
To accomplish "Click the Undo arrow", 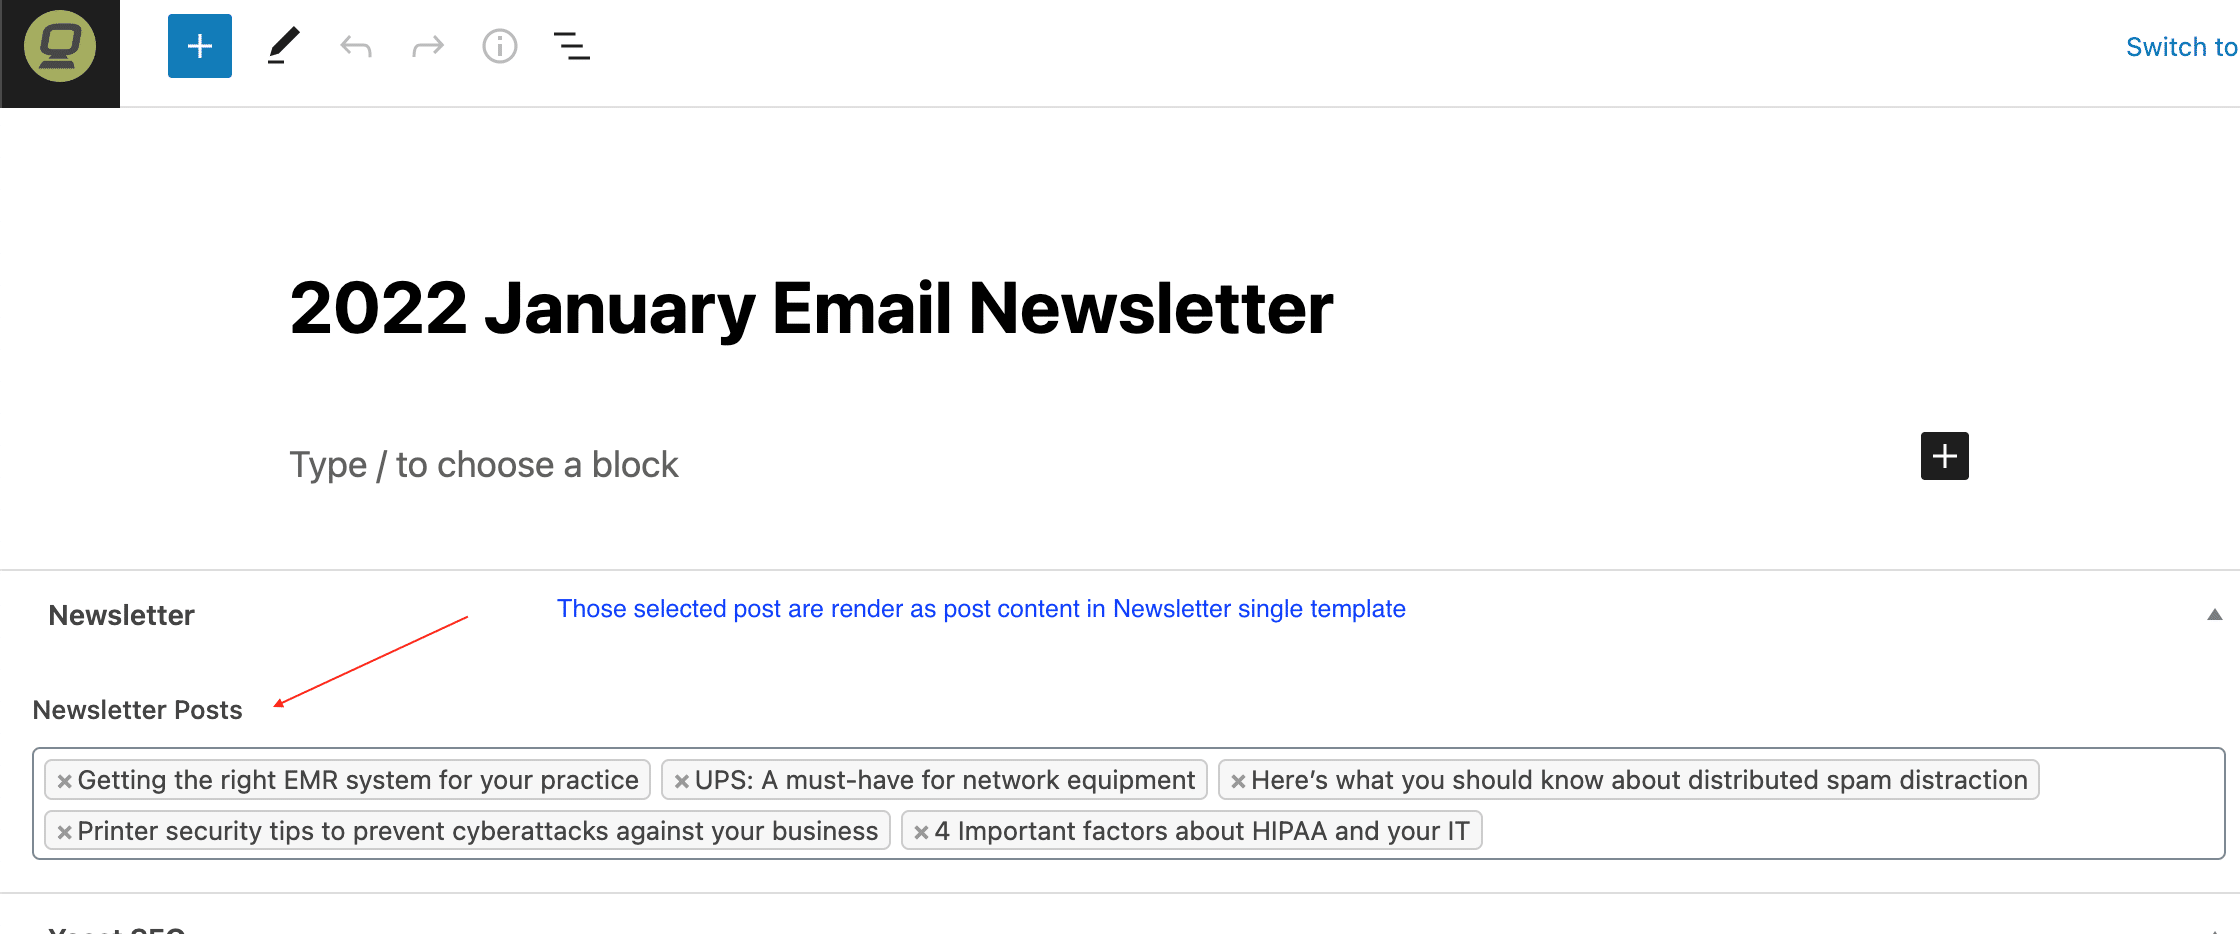I will [x=356, y=46].
